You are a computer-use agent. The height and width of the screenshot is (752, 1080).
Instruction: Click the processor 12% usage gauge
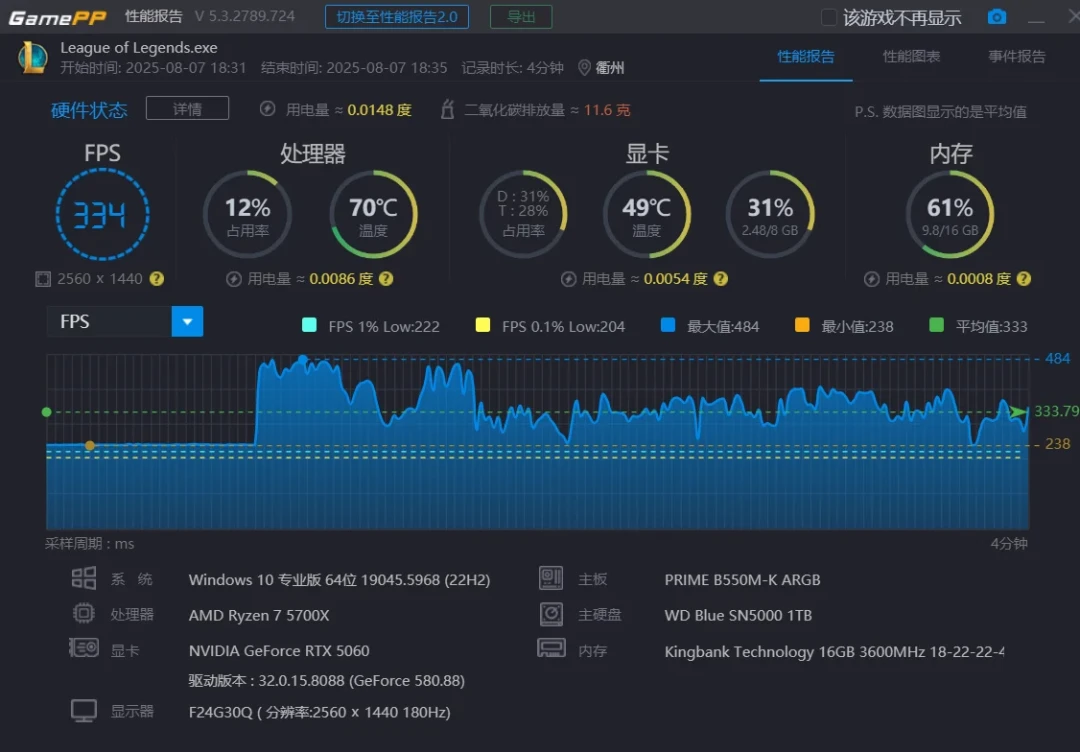click(x=247, y=214)
